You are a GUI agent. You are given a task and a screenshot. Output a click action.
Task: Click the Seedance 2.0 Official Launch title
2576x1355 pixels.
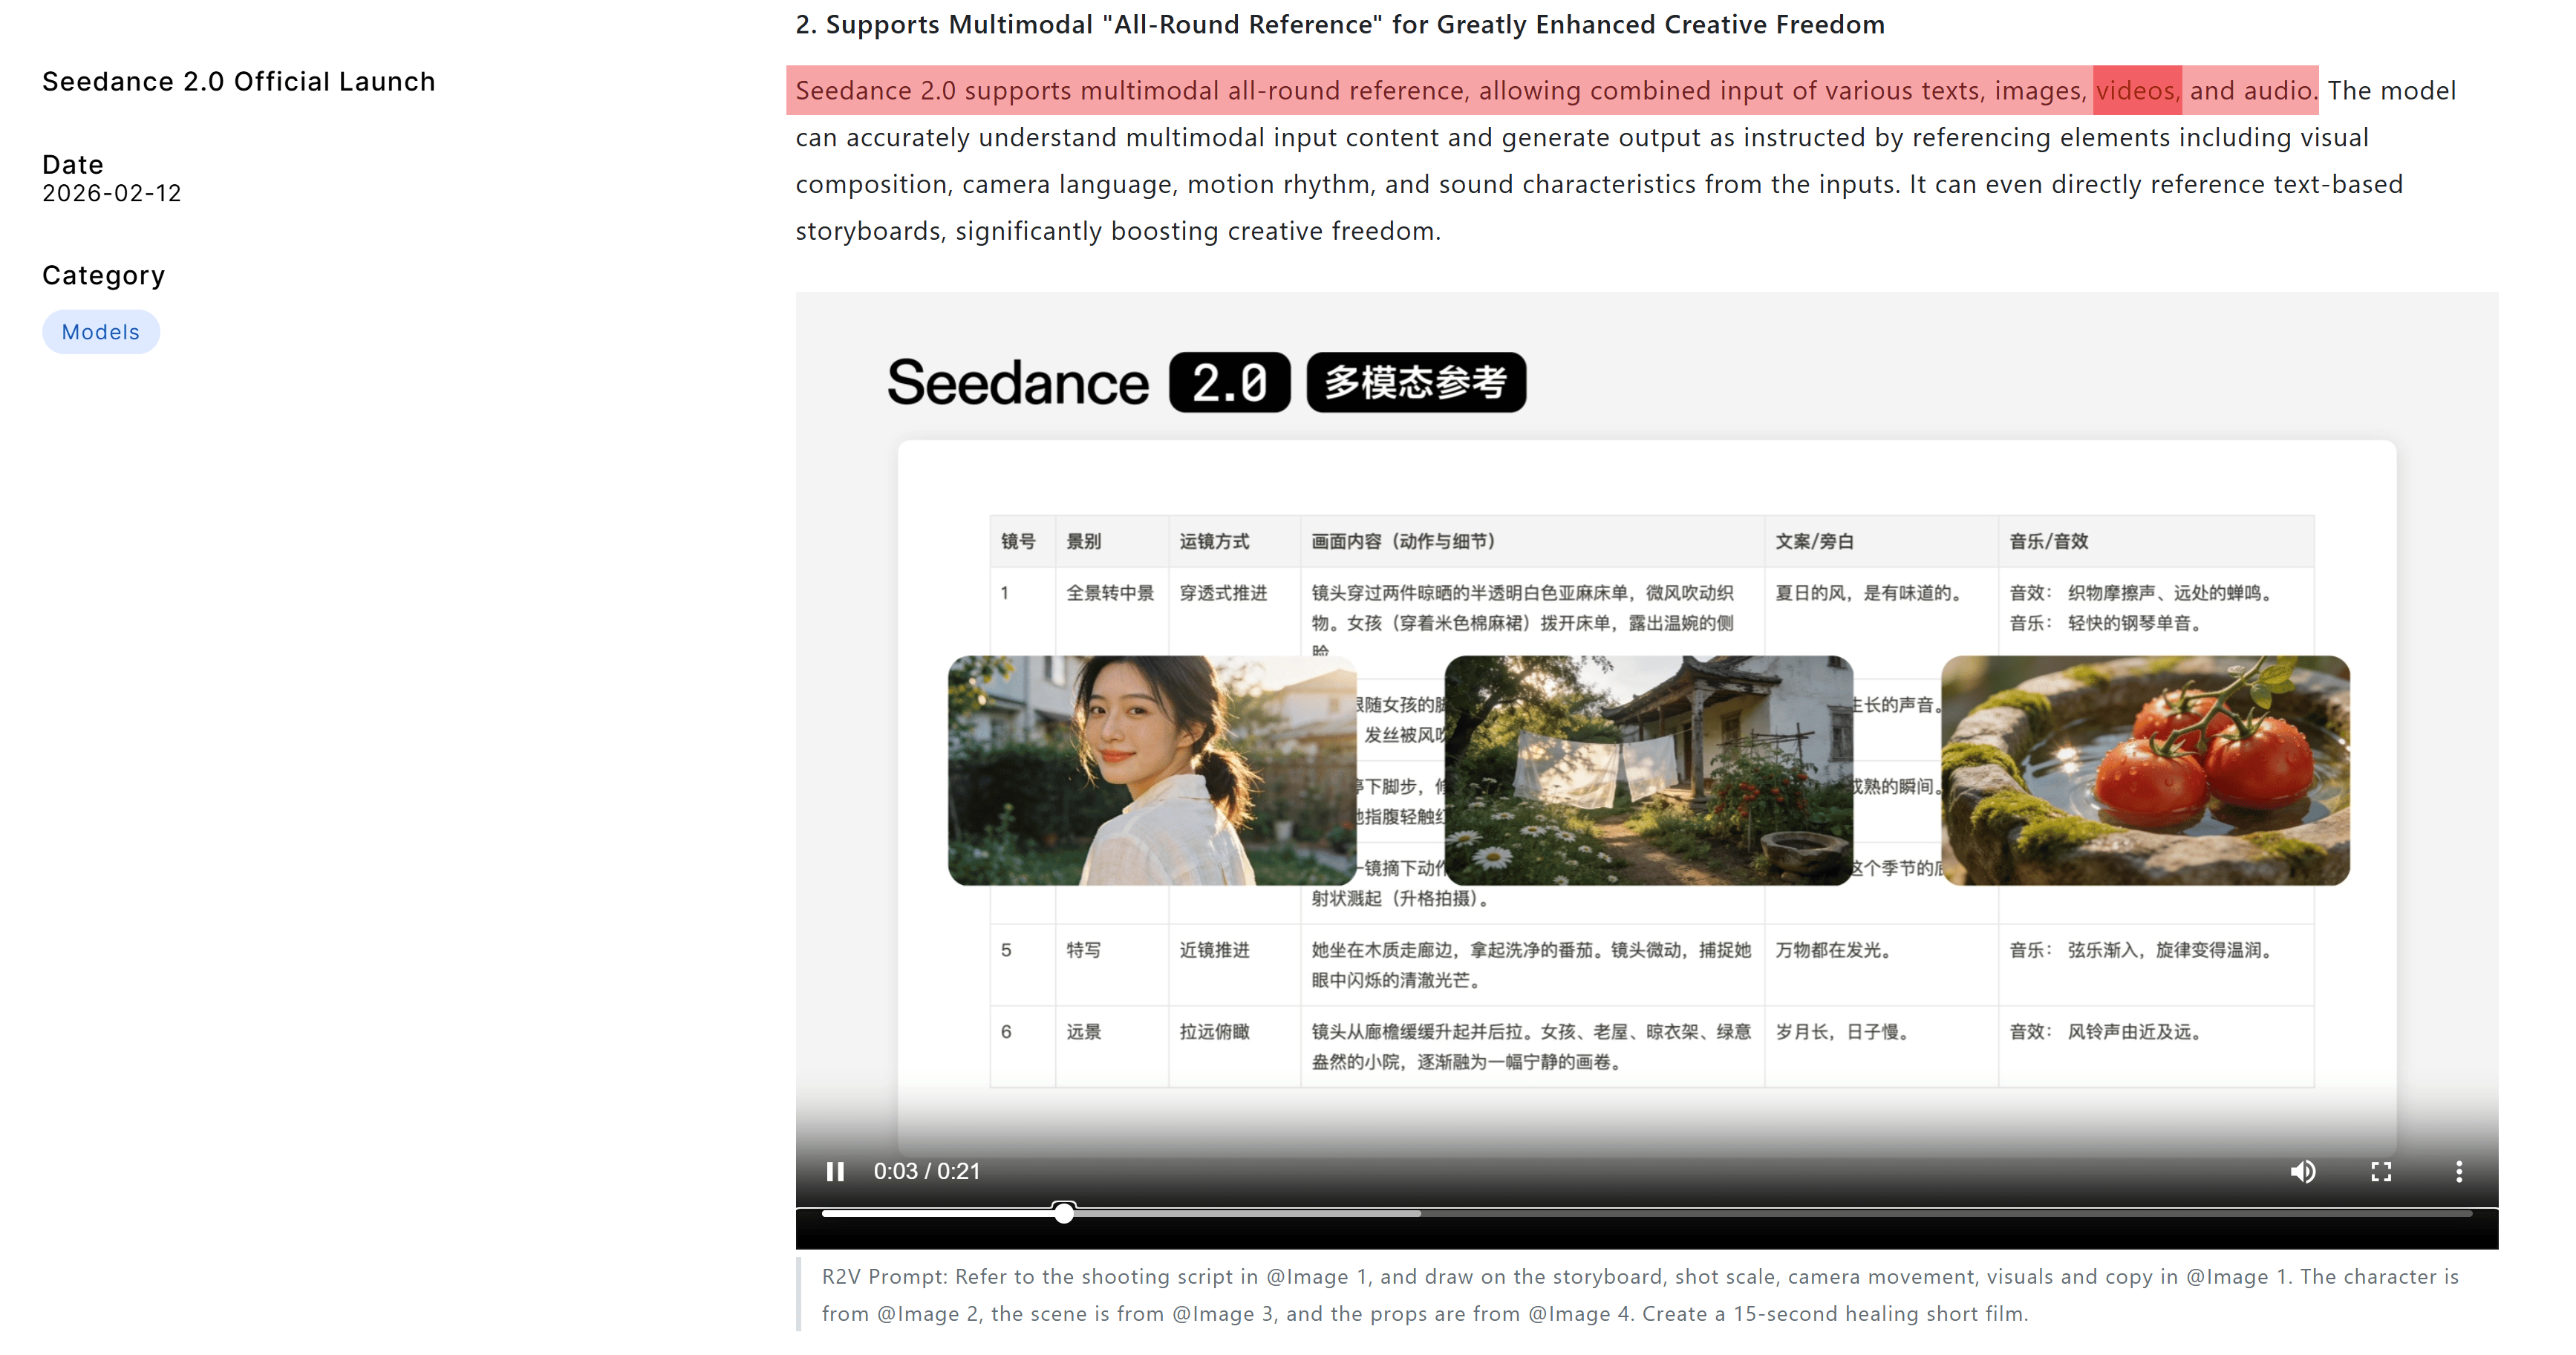pyautogui.click(x=239, y=82)
